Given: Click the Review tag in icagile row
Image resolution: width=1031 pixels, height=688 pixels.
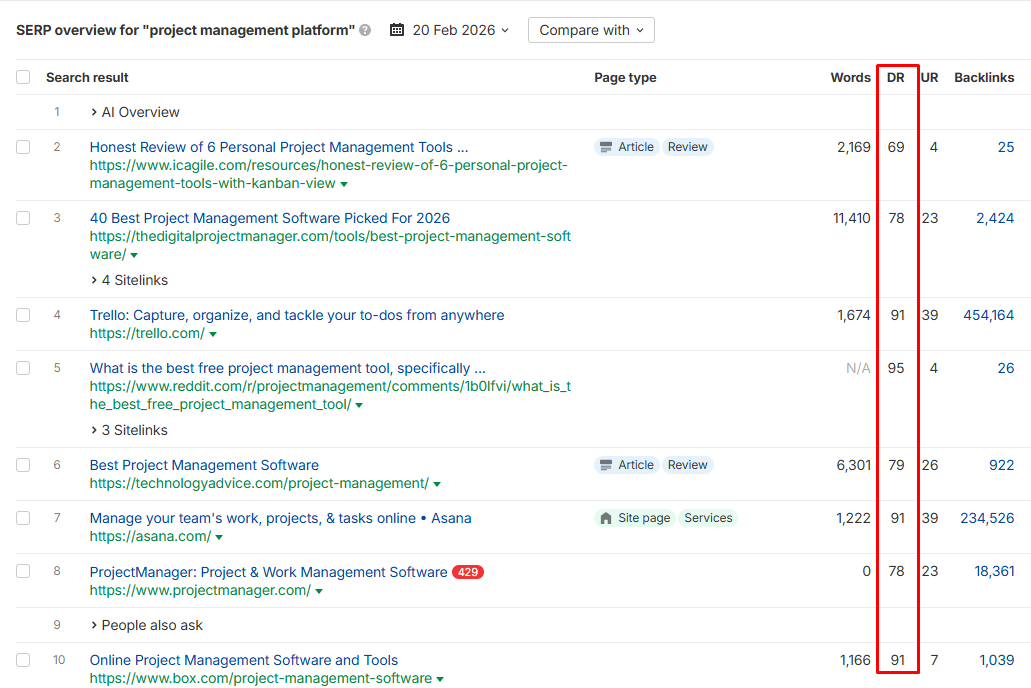Looking at the screenshot, I should (687, 147).
